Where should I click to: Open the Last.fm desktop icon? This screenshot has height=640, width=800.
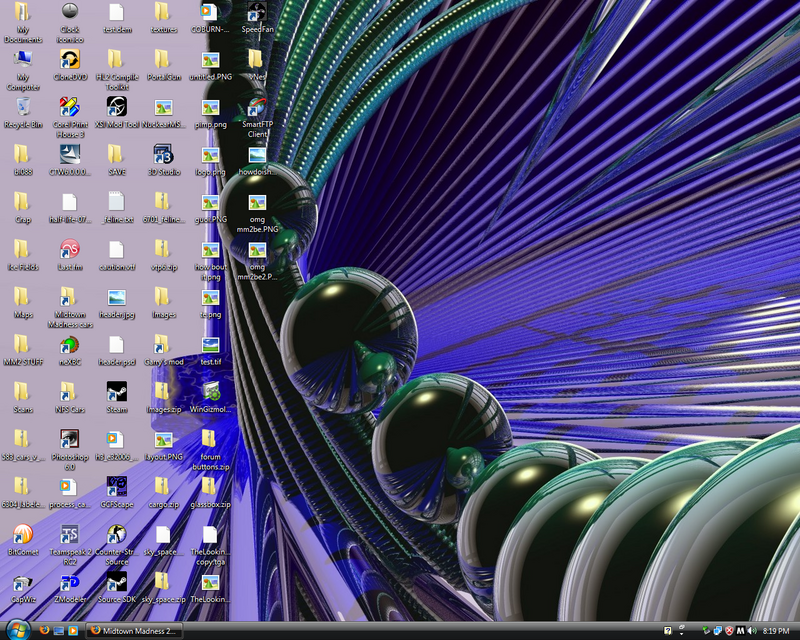pyautogui.click(x=69, y=250)
